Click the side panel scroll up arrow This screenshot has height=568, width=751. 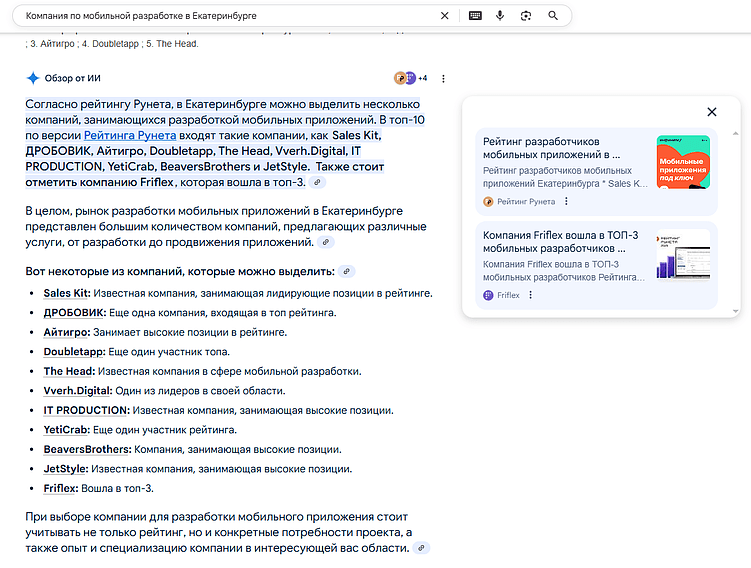tap(736, 134)
